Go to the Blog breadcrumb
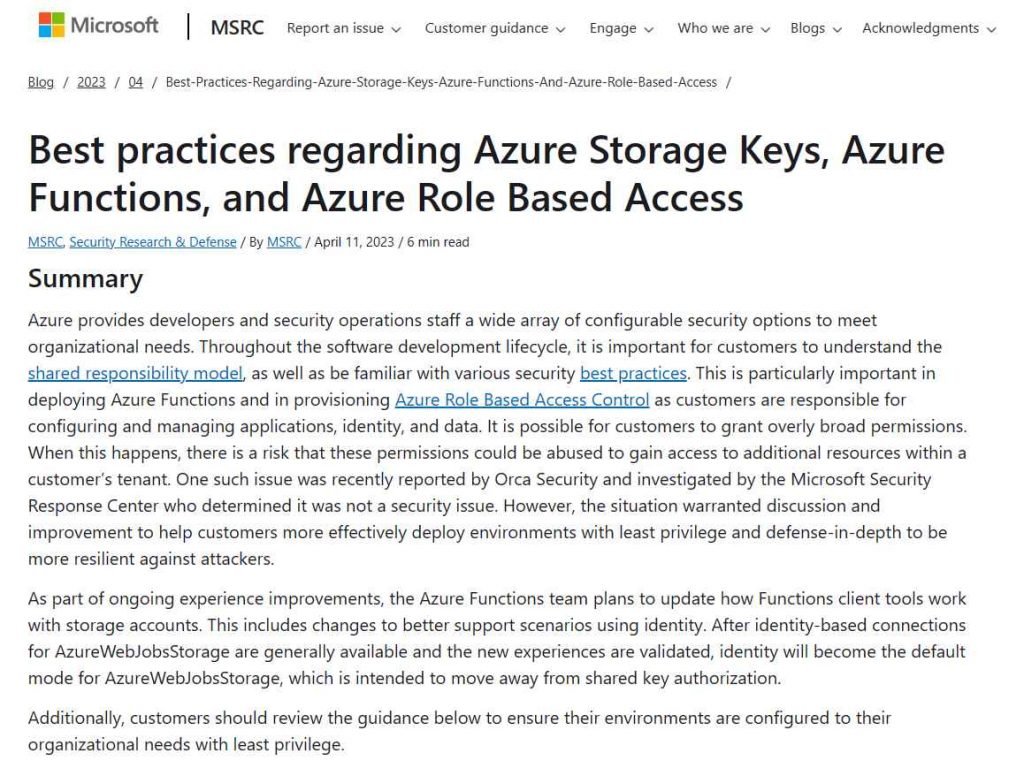The image size is (1024, 776). 41,82
